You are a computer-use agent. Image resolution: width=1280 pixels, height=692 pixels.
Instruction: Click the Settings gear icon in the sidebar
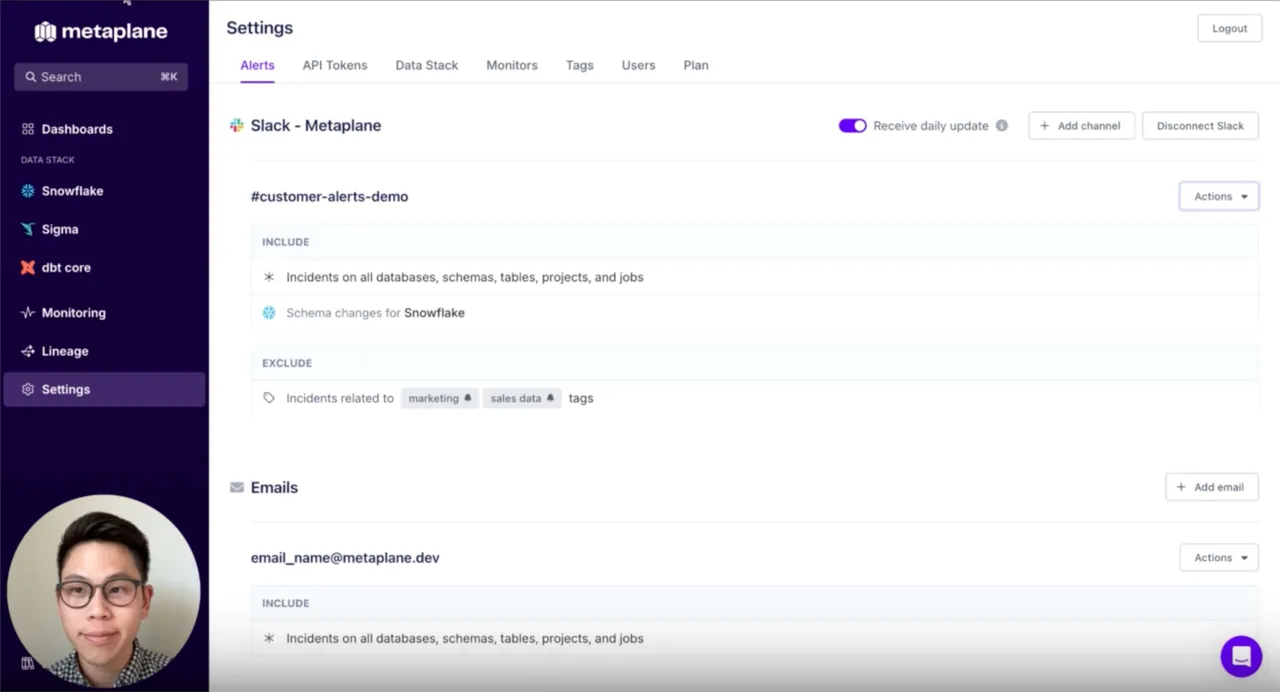click(28, 389)
